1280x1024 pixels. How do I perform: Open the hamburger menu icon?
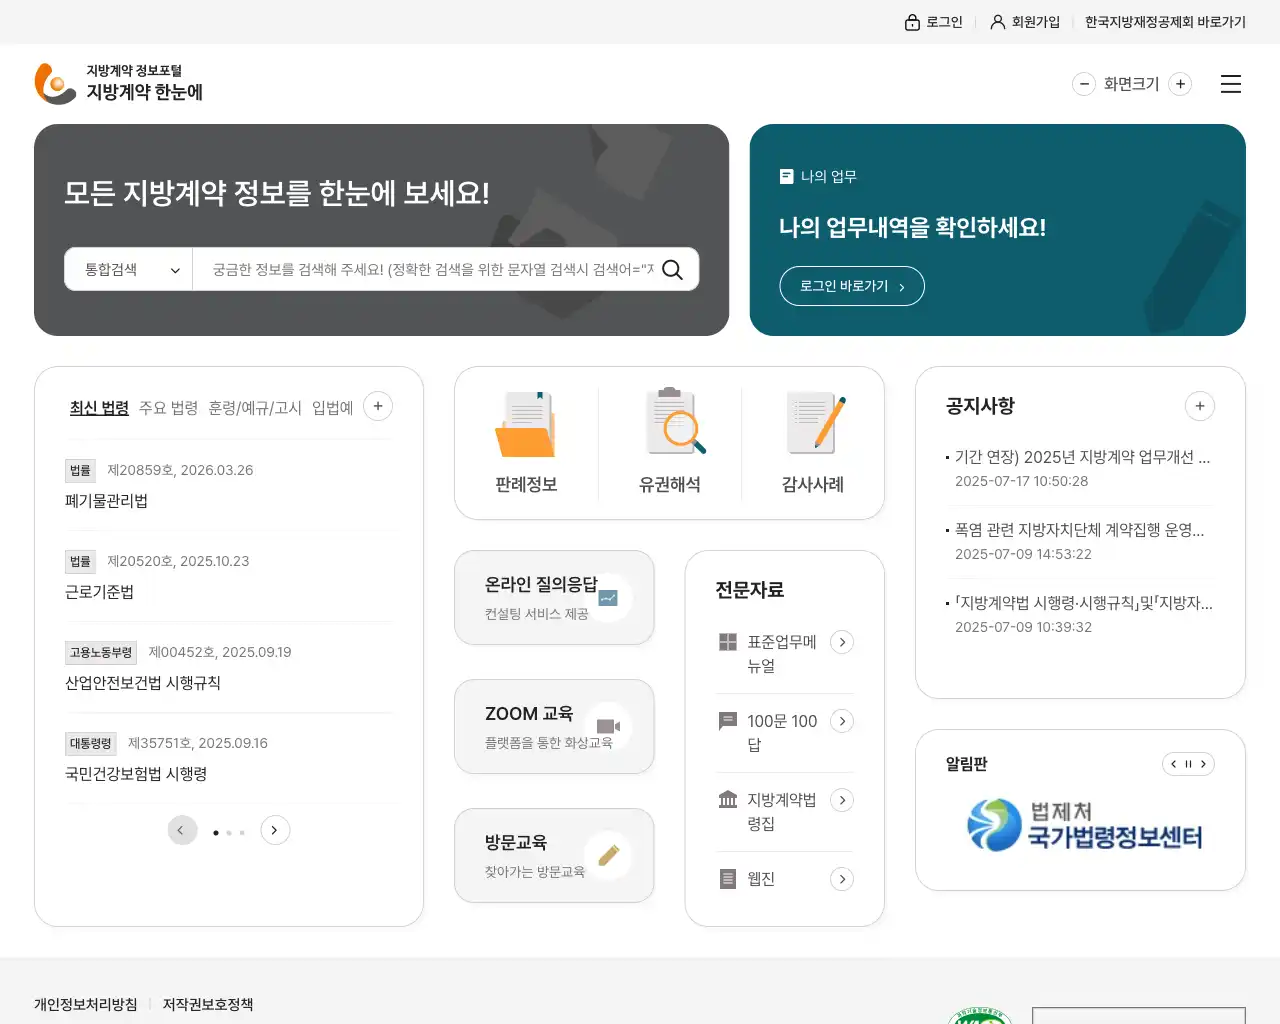coord(1231,84)
